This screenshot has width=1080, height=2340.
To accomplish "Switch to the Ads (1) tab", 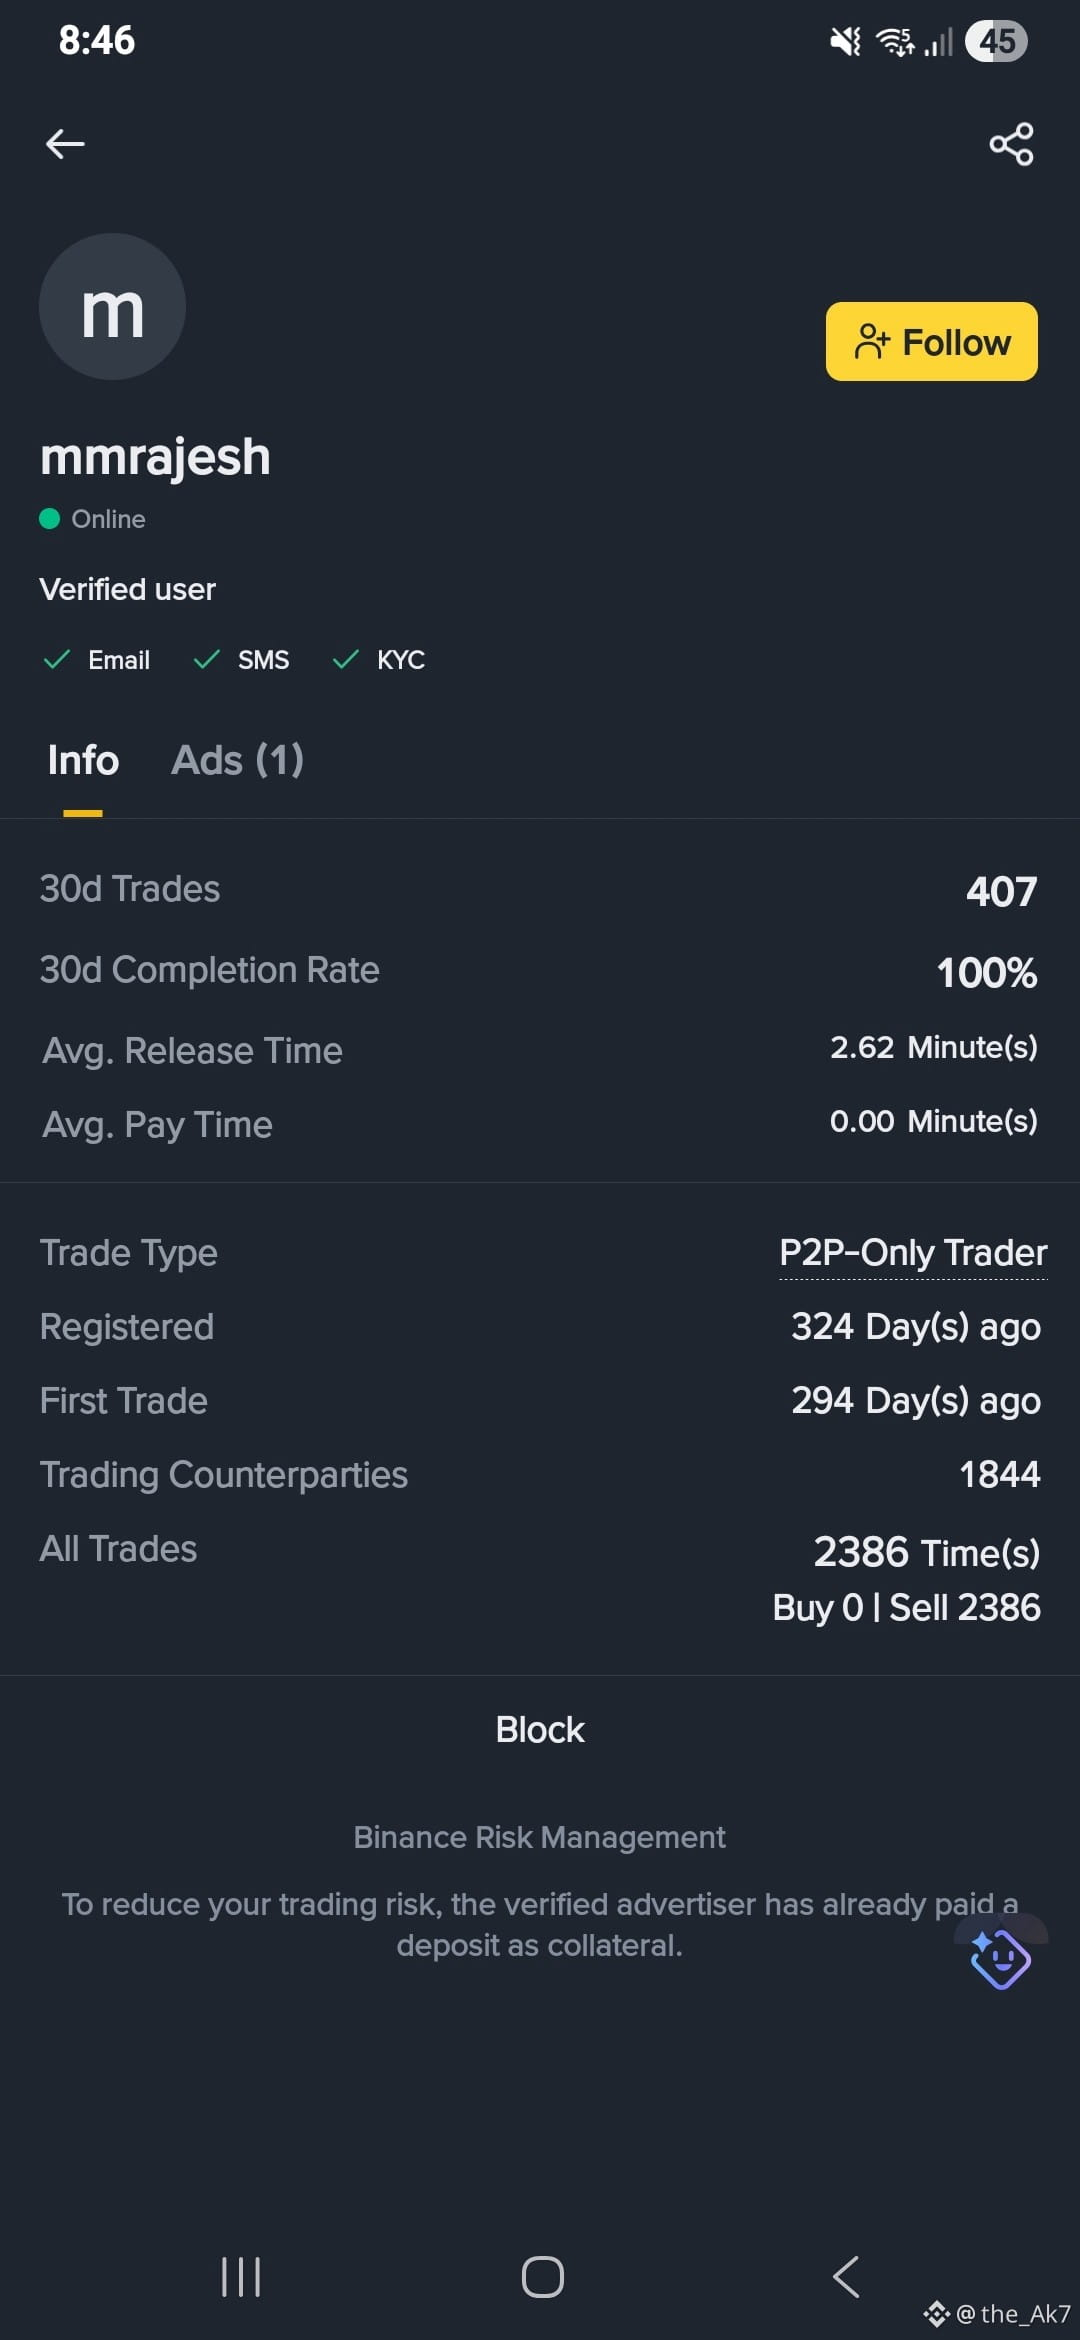I will click(237, 760).
